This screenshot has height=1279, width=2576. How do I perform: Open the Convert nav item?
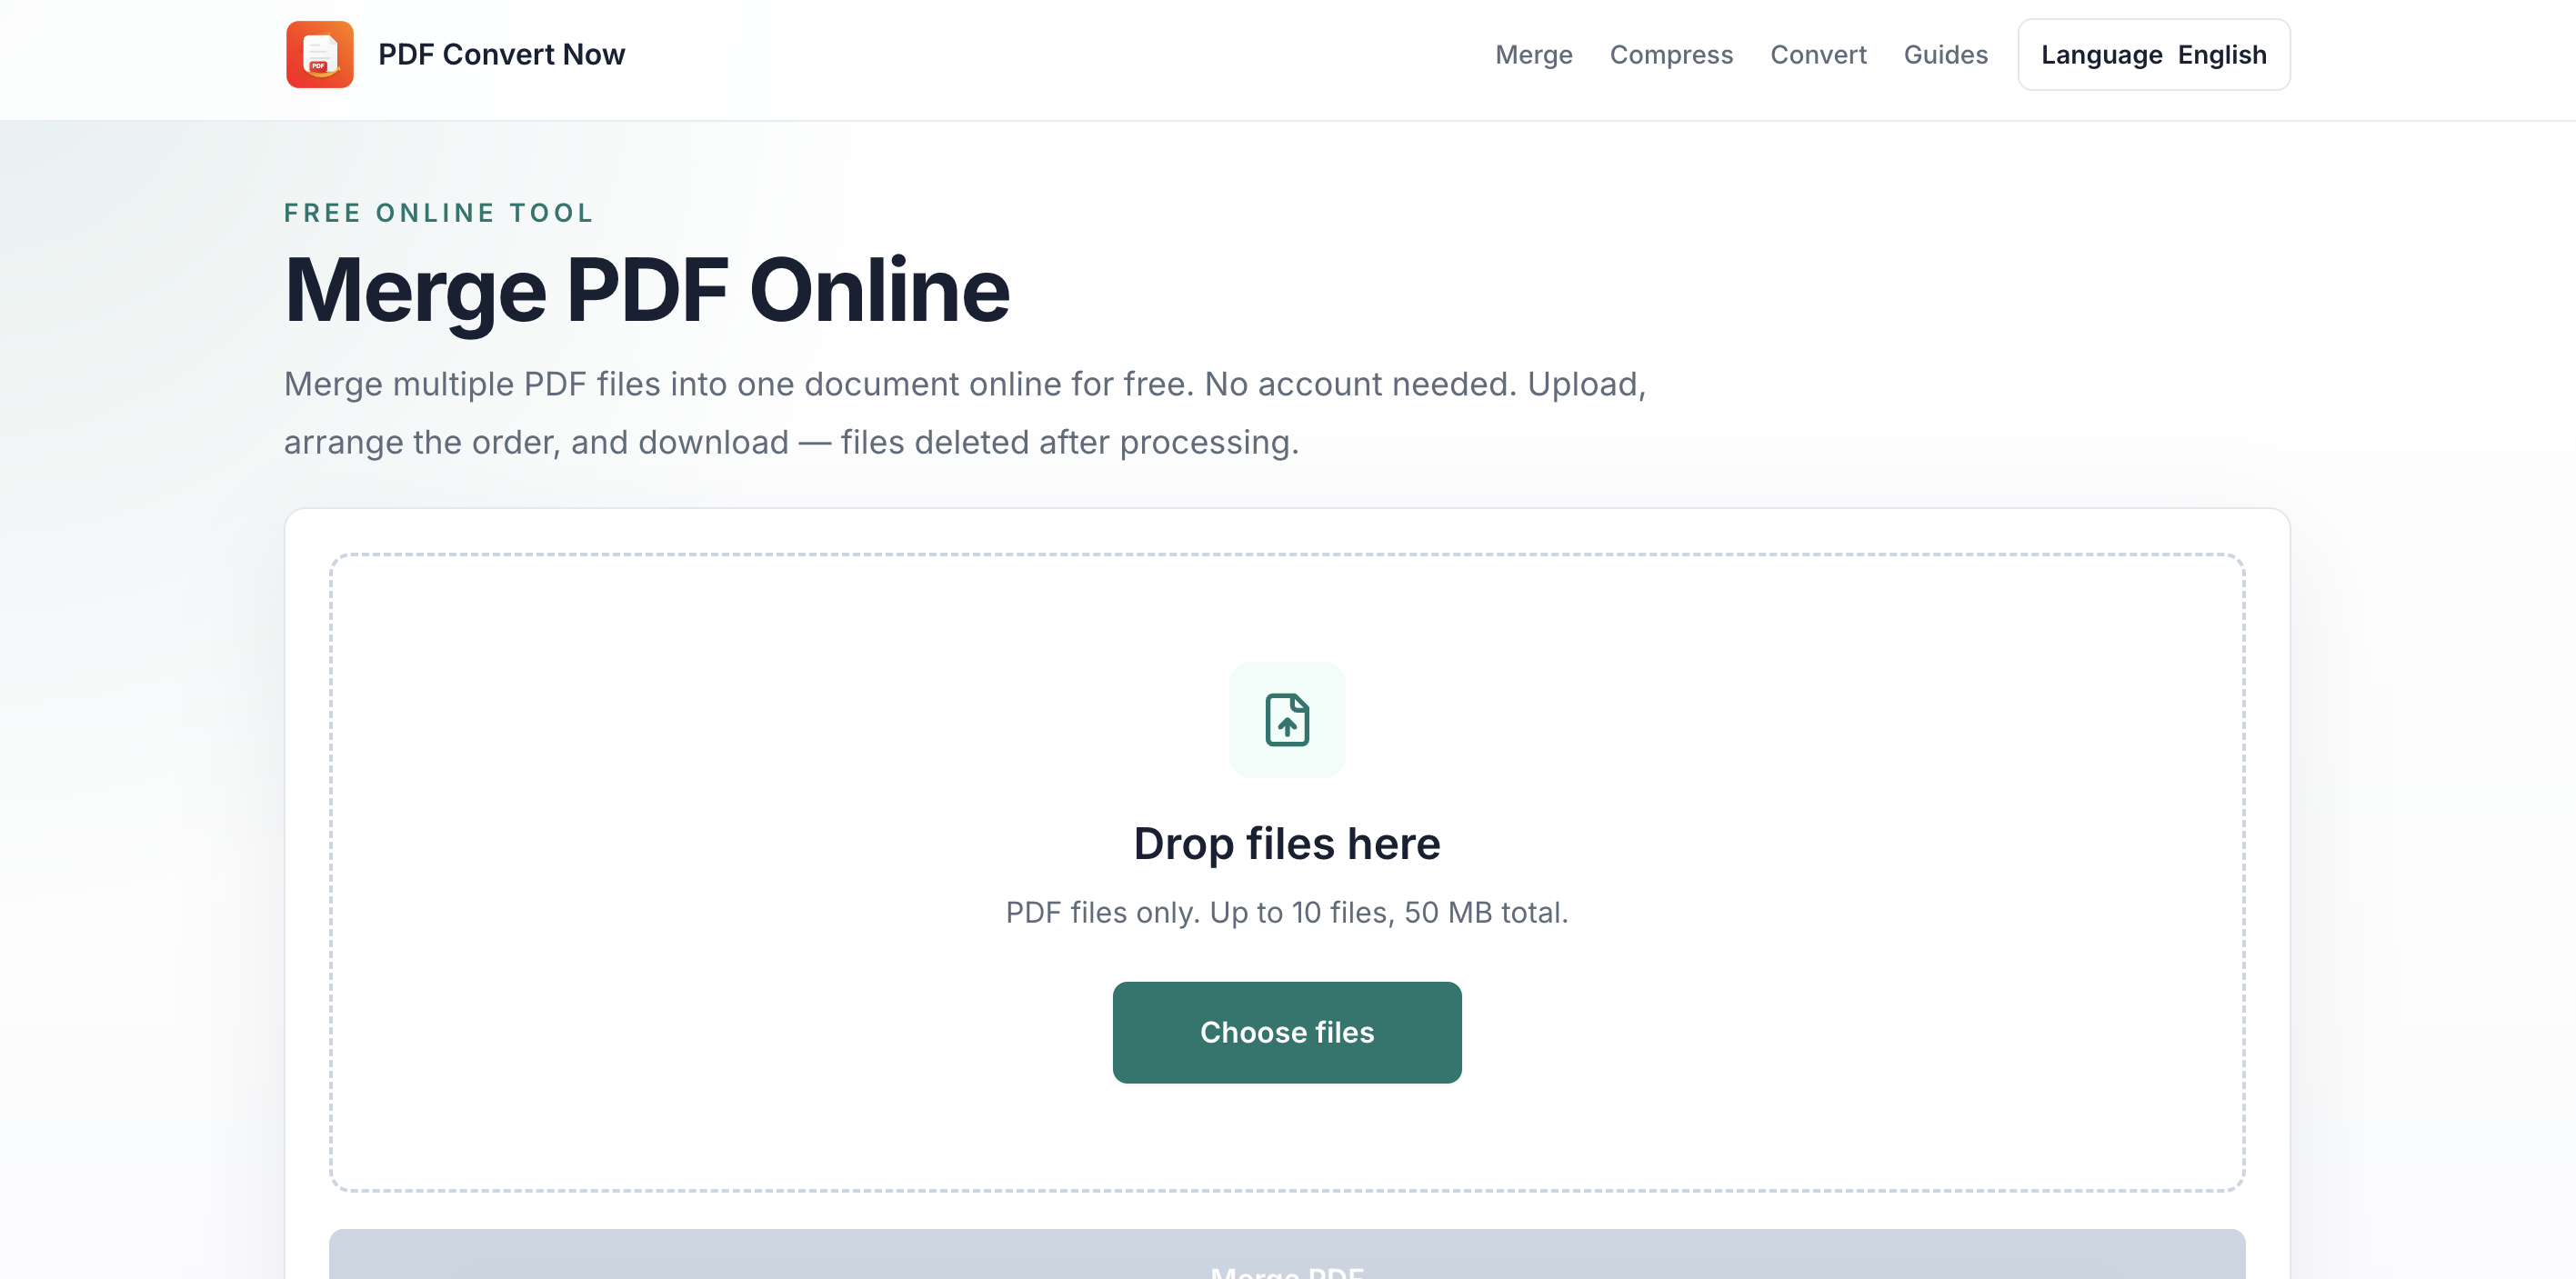1818,54
